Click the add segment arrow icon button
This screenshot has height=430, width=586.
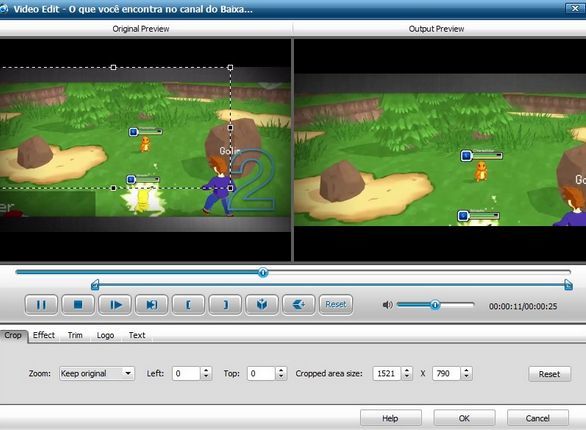click(299, 305)
